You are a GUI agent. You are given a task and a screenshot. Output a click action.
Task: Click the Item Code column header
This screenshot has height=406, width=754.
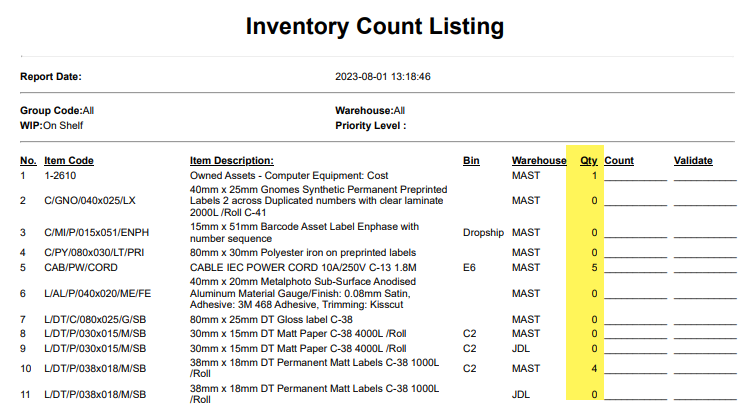[69, 160]
